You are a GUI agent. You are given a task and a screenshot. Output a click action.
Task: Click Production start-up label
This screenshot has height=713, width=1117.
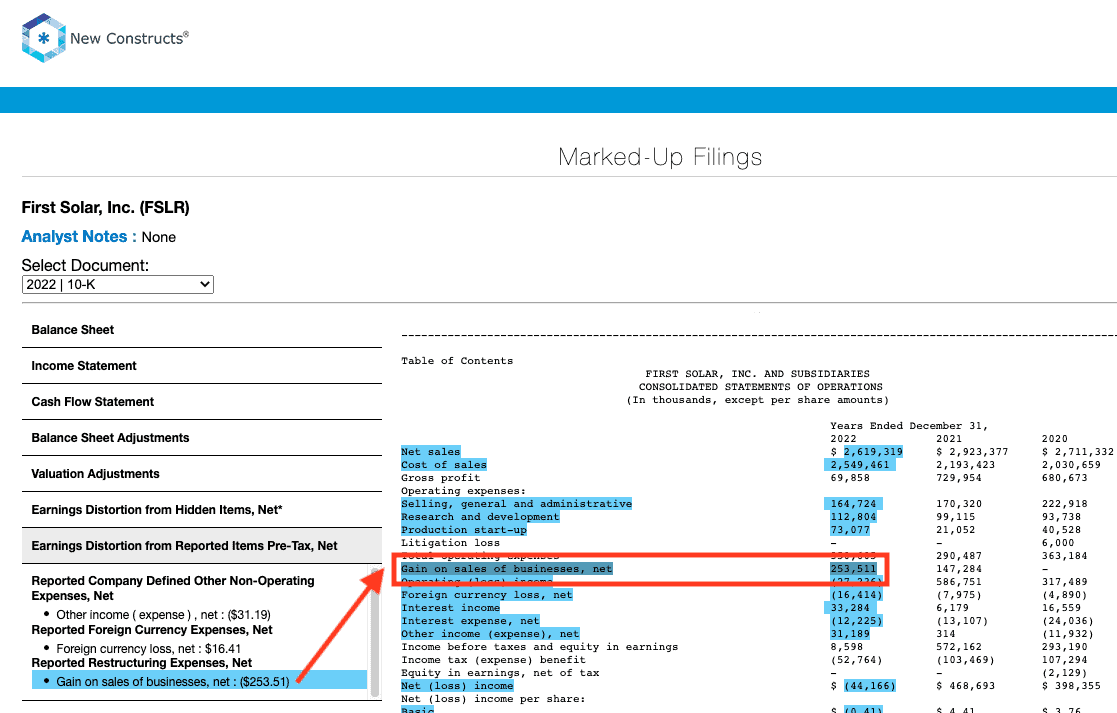464,529
